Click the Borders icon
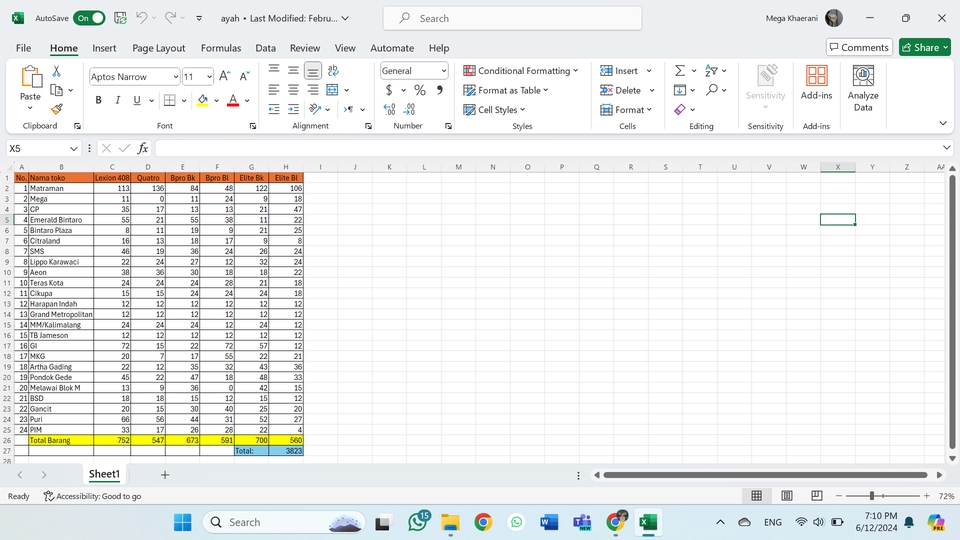The height and width of the screenshot is (540, 960). pyautogui.click(x=170, y=100)
